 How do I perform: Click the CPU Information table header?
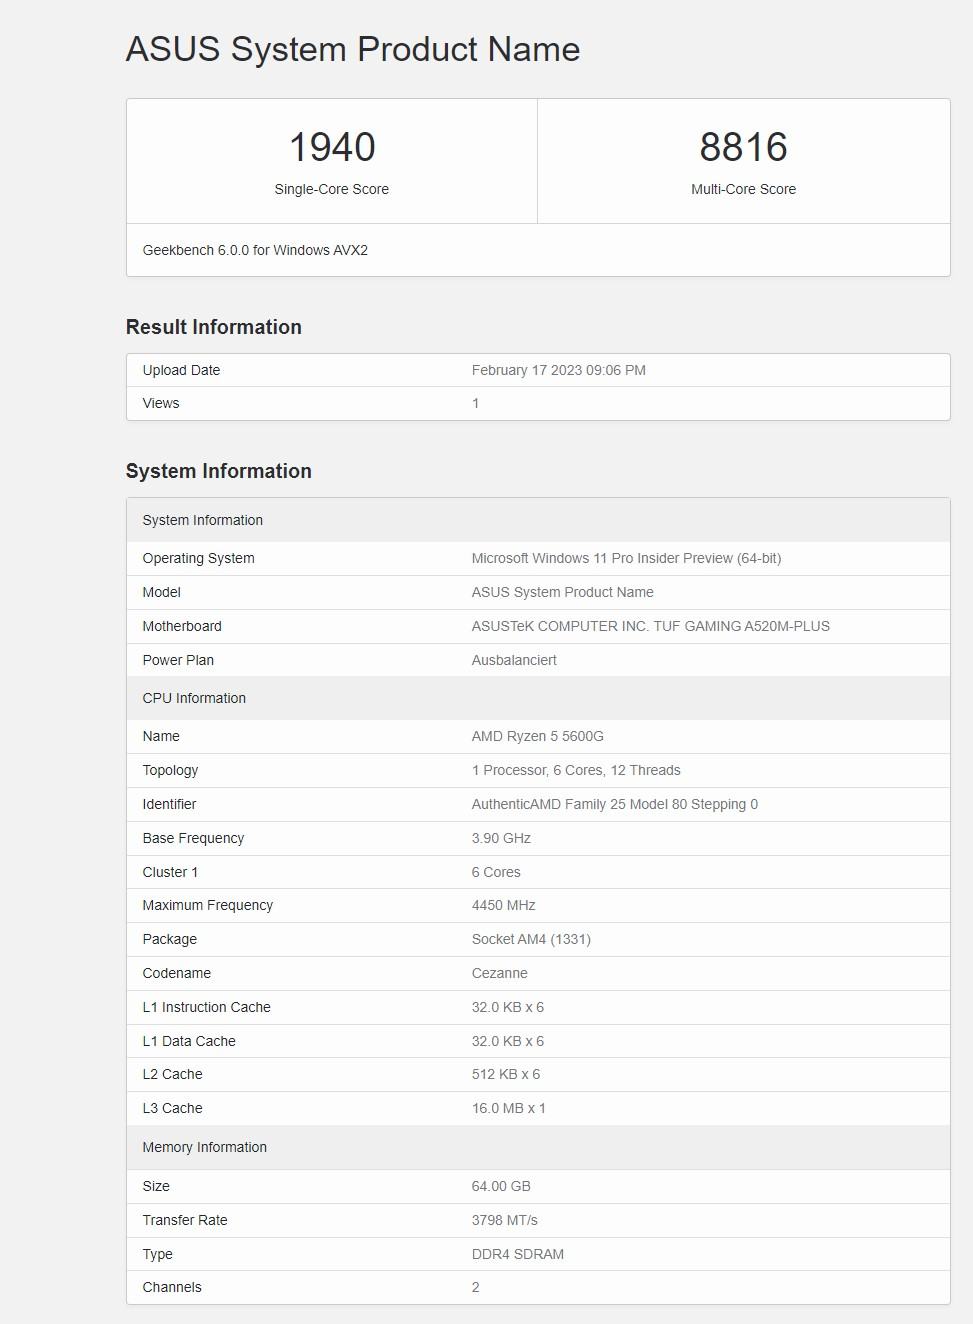(x=538, y=698)
